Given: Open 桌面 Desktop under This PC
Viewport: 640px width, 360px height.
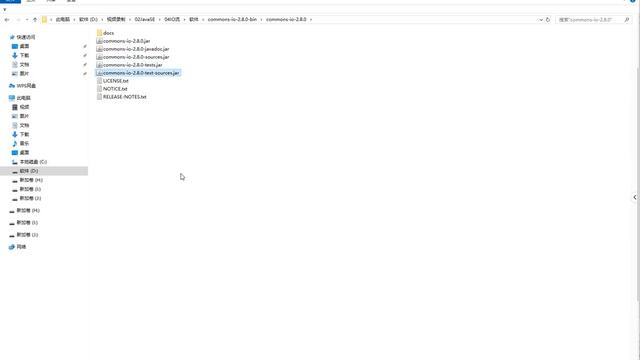Looking at the screenshot, I should (20, 153).
